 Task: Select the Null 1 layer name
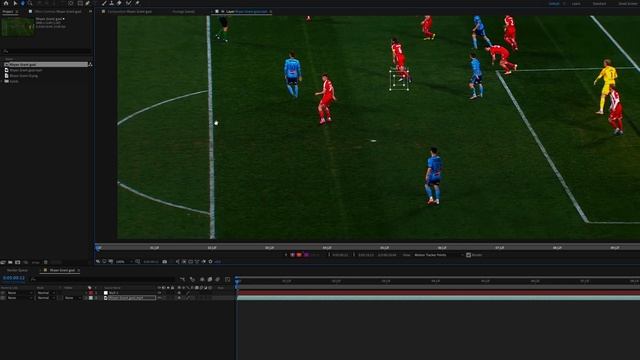tap(113, 293)
